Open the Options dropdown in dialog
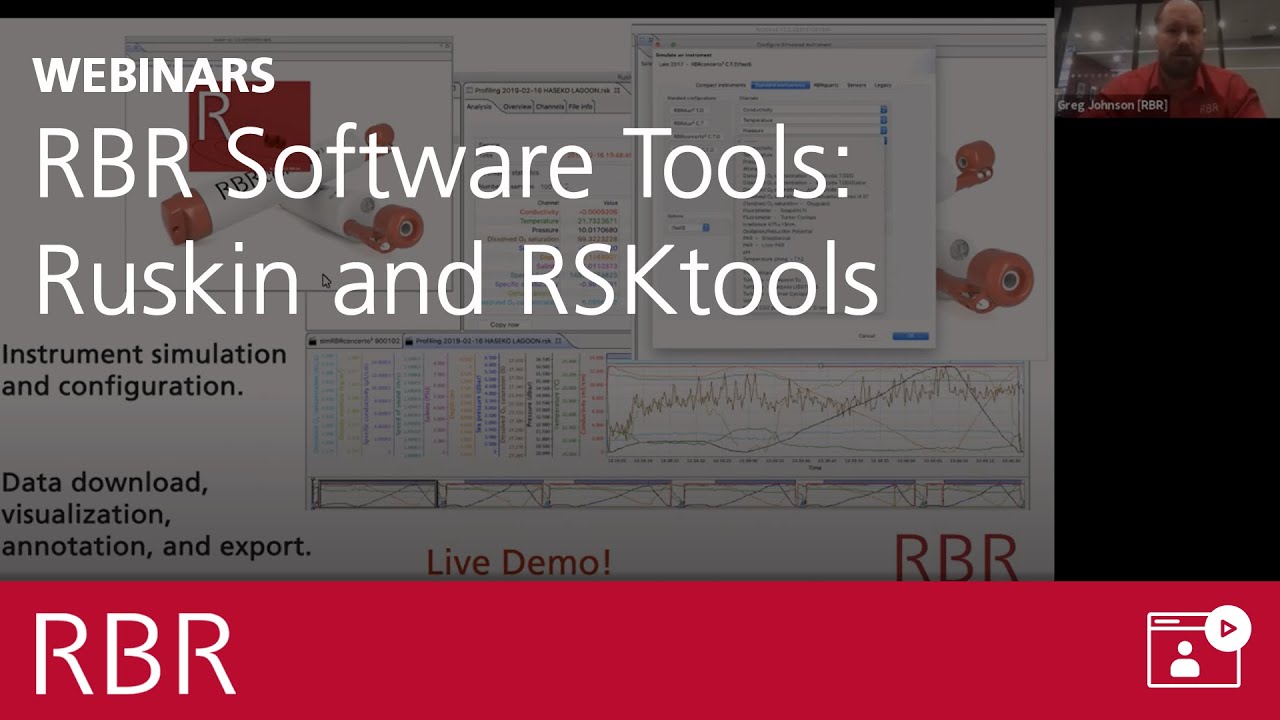1280x720 pixels. point(689,228)
